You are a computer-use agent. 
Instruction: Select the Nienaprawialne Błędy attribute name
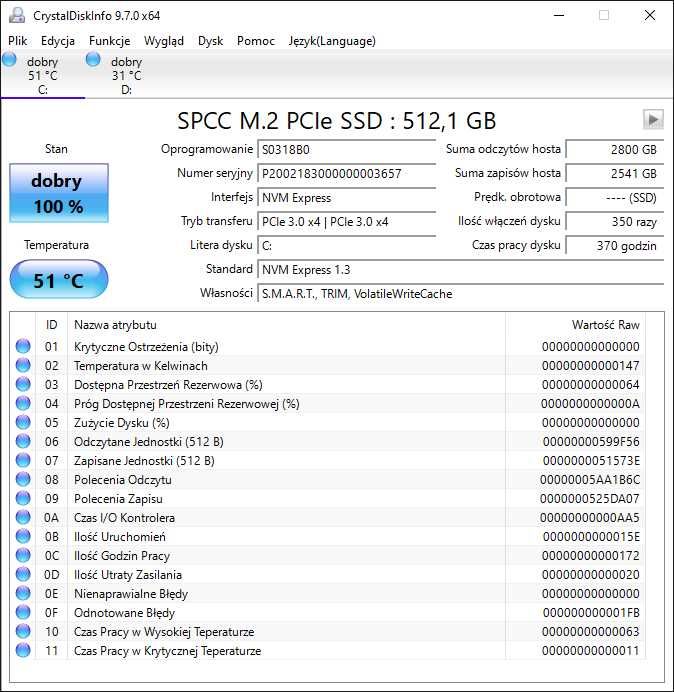click(x=131, y=593)
